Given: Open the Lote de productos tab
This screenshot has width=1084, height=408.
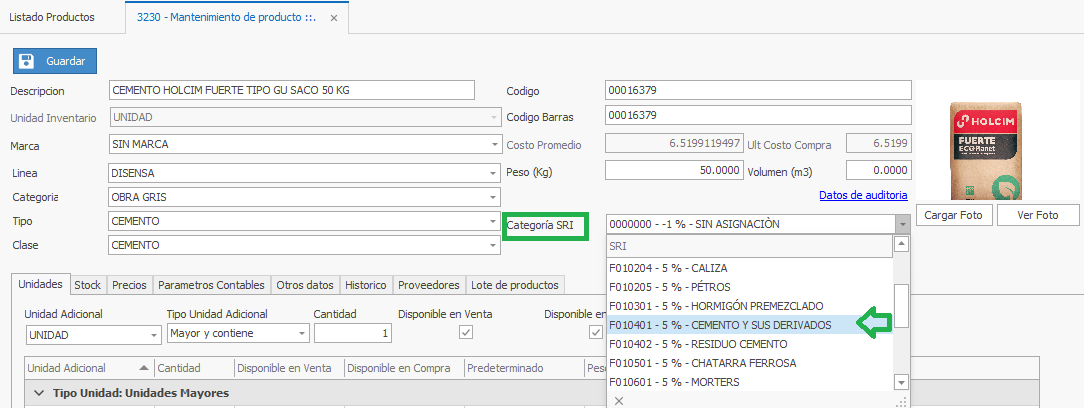Looking at the screenshot, I should [515, 285].
